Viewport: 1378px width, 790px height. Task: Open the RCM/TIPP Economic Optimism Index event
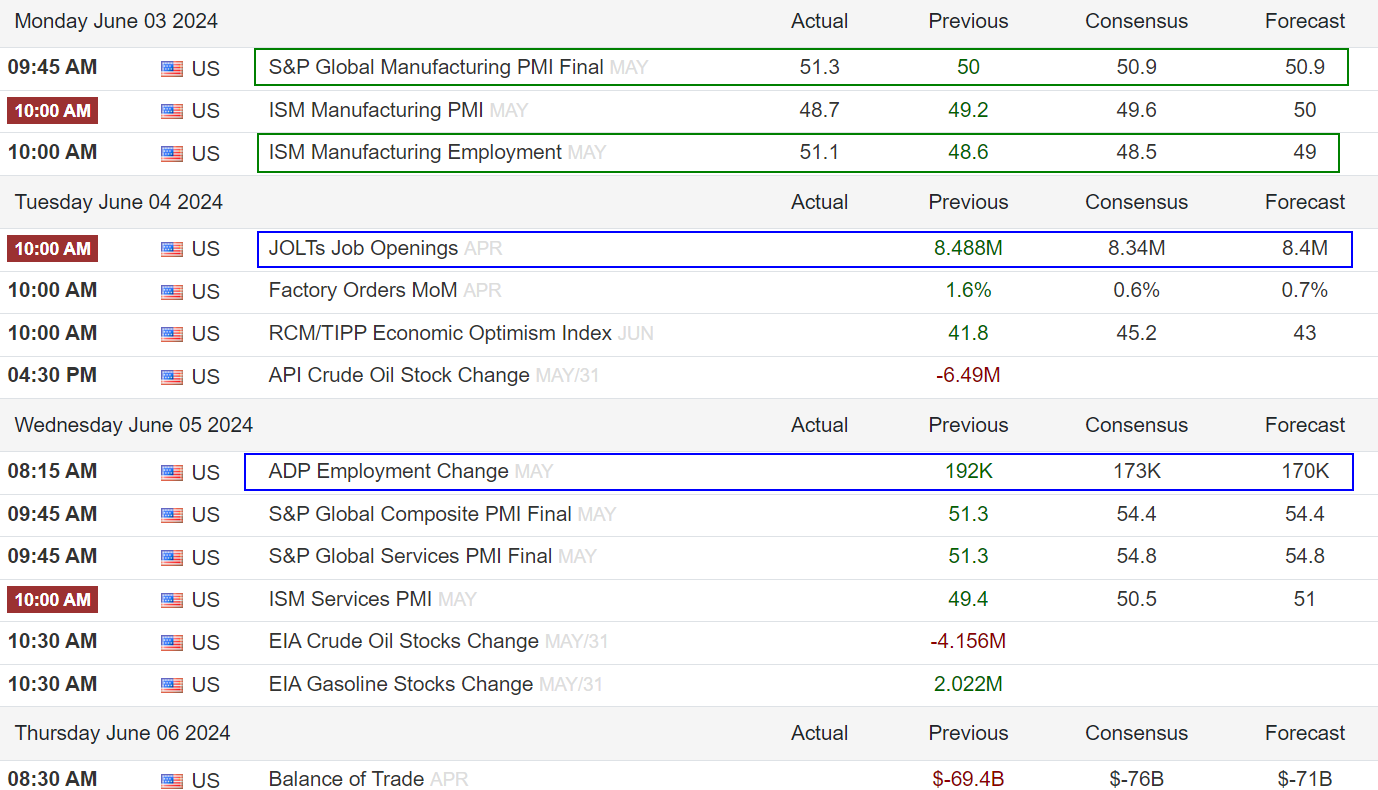[440, 333]
